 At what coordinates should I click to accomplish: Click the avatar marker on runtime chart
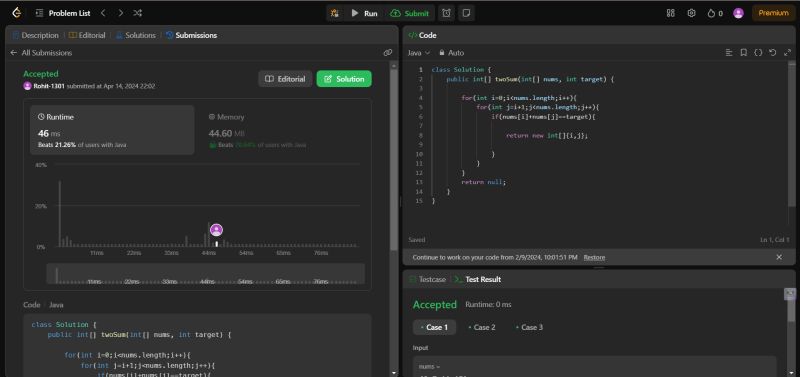click(x=216, y=230)
